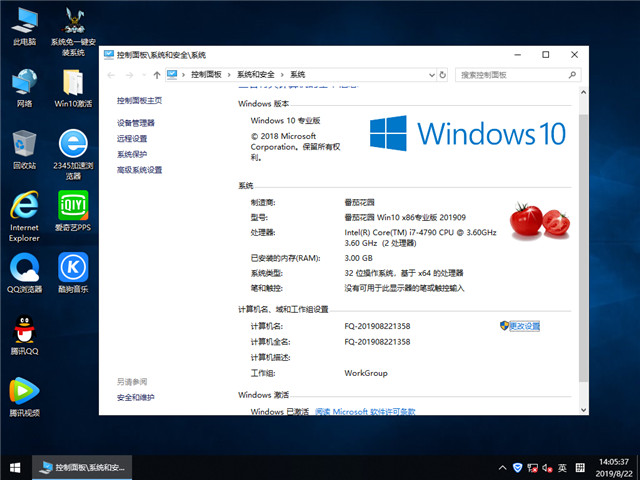Click the computer icon in address bar
Image resolution: width=640 pixels, height=480 pixels.
click(172, 75)
